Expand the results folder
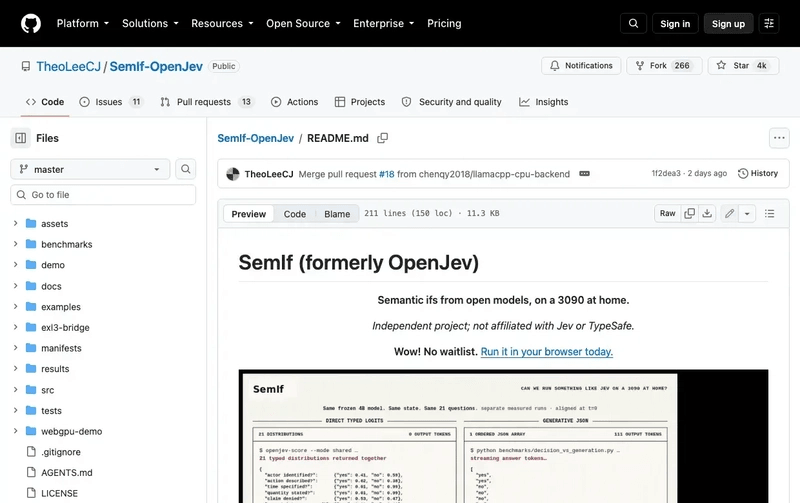 (15, 368)
